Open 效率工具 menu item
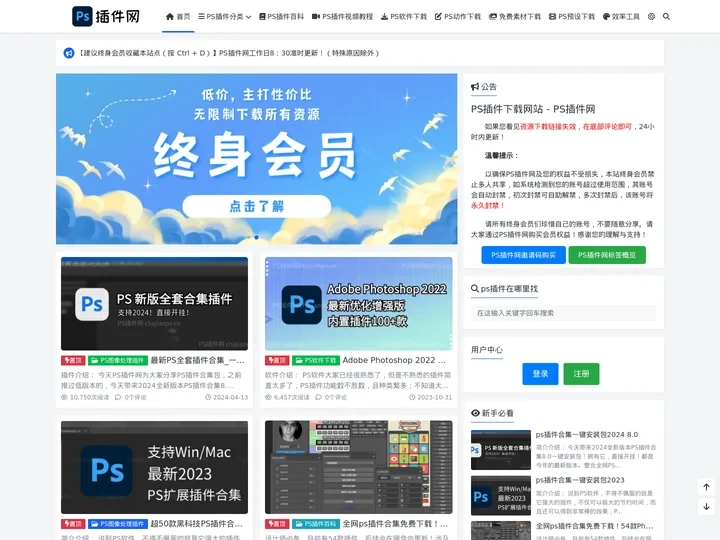 point(621,17)
